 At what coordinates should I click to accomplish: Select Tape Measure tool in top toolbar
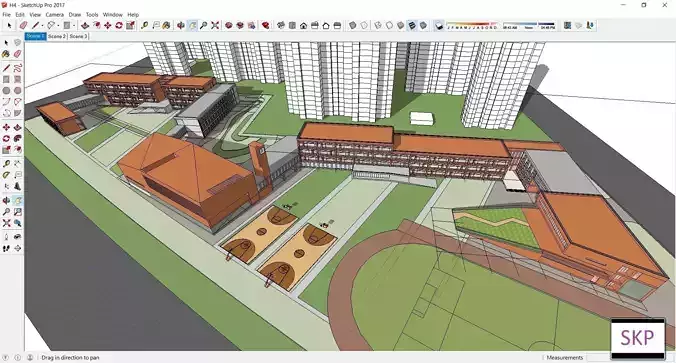[x=144, y=25]
